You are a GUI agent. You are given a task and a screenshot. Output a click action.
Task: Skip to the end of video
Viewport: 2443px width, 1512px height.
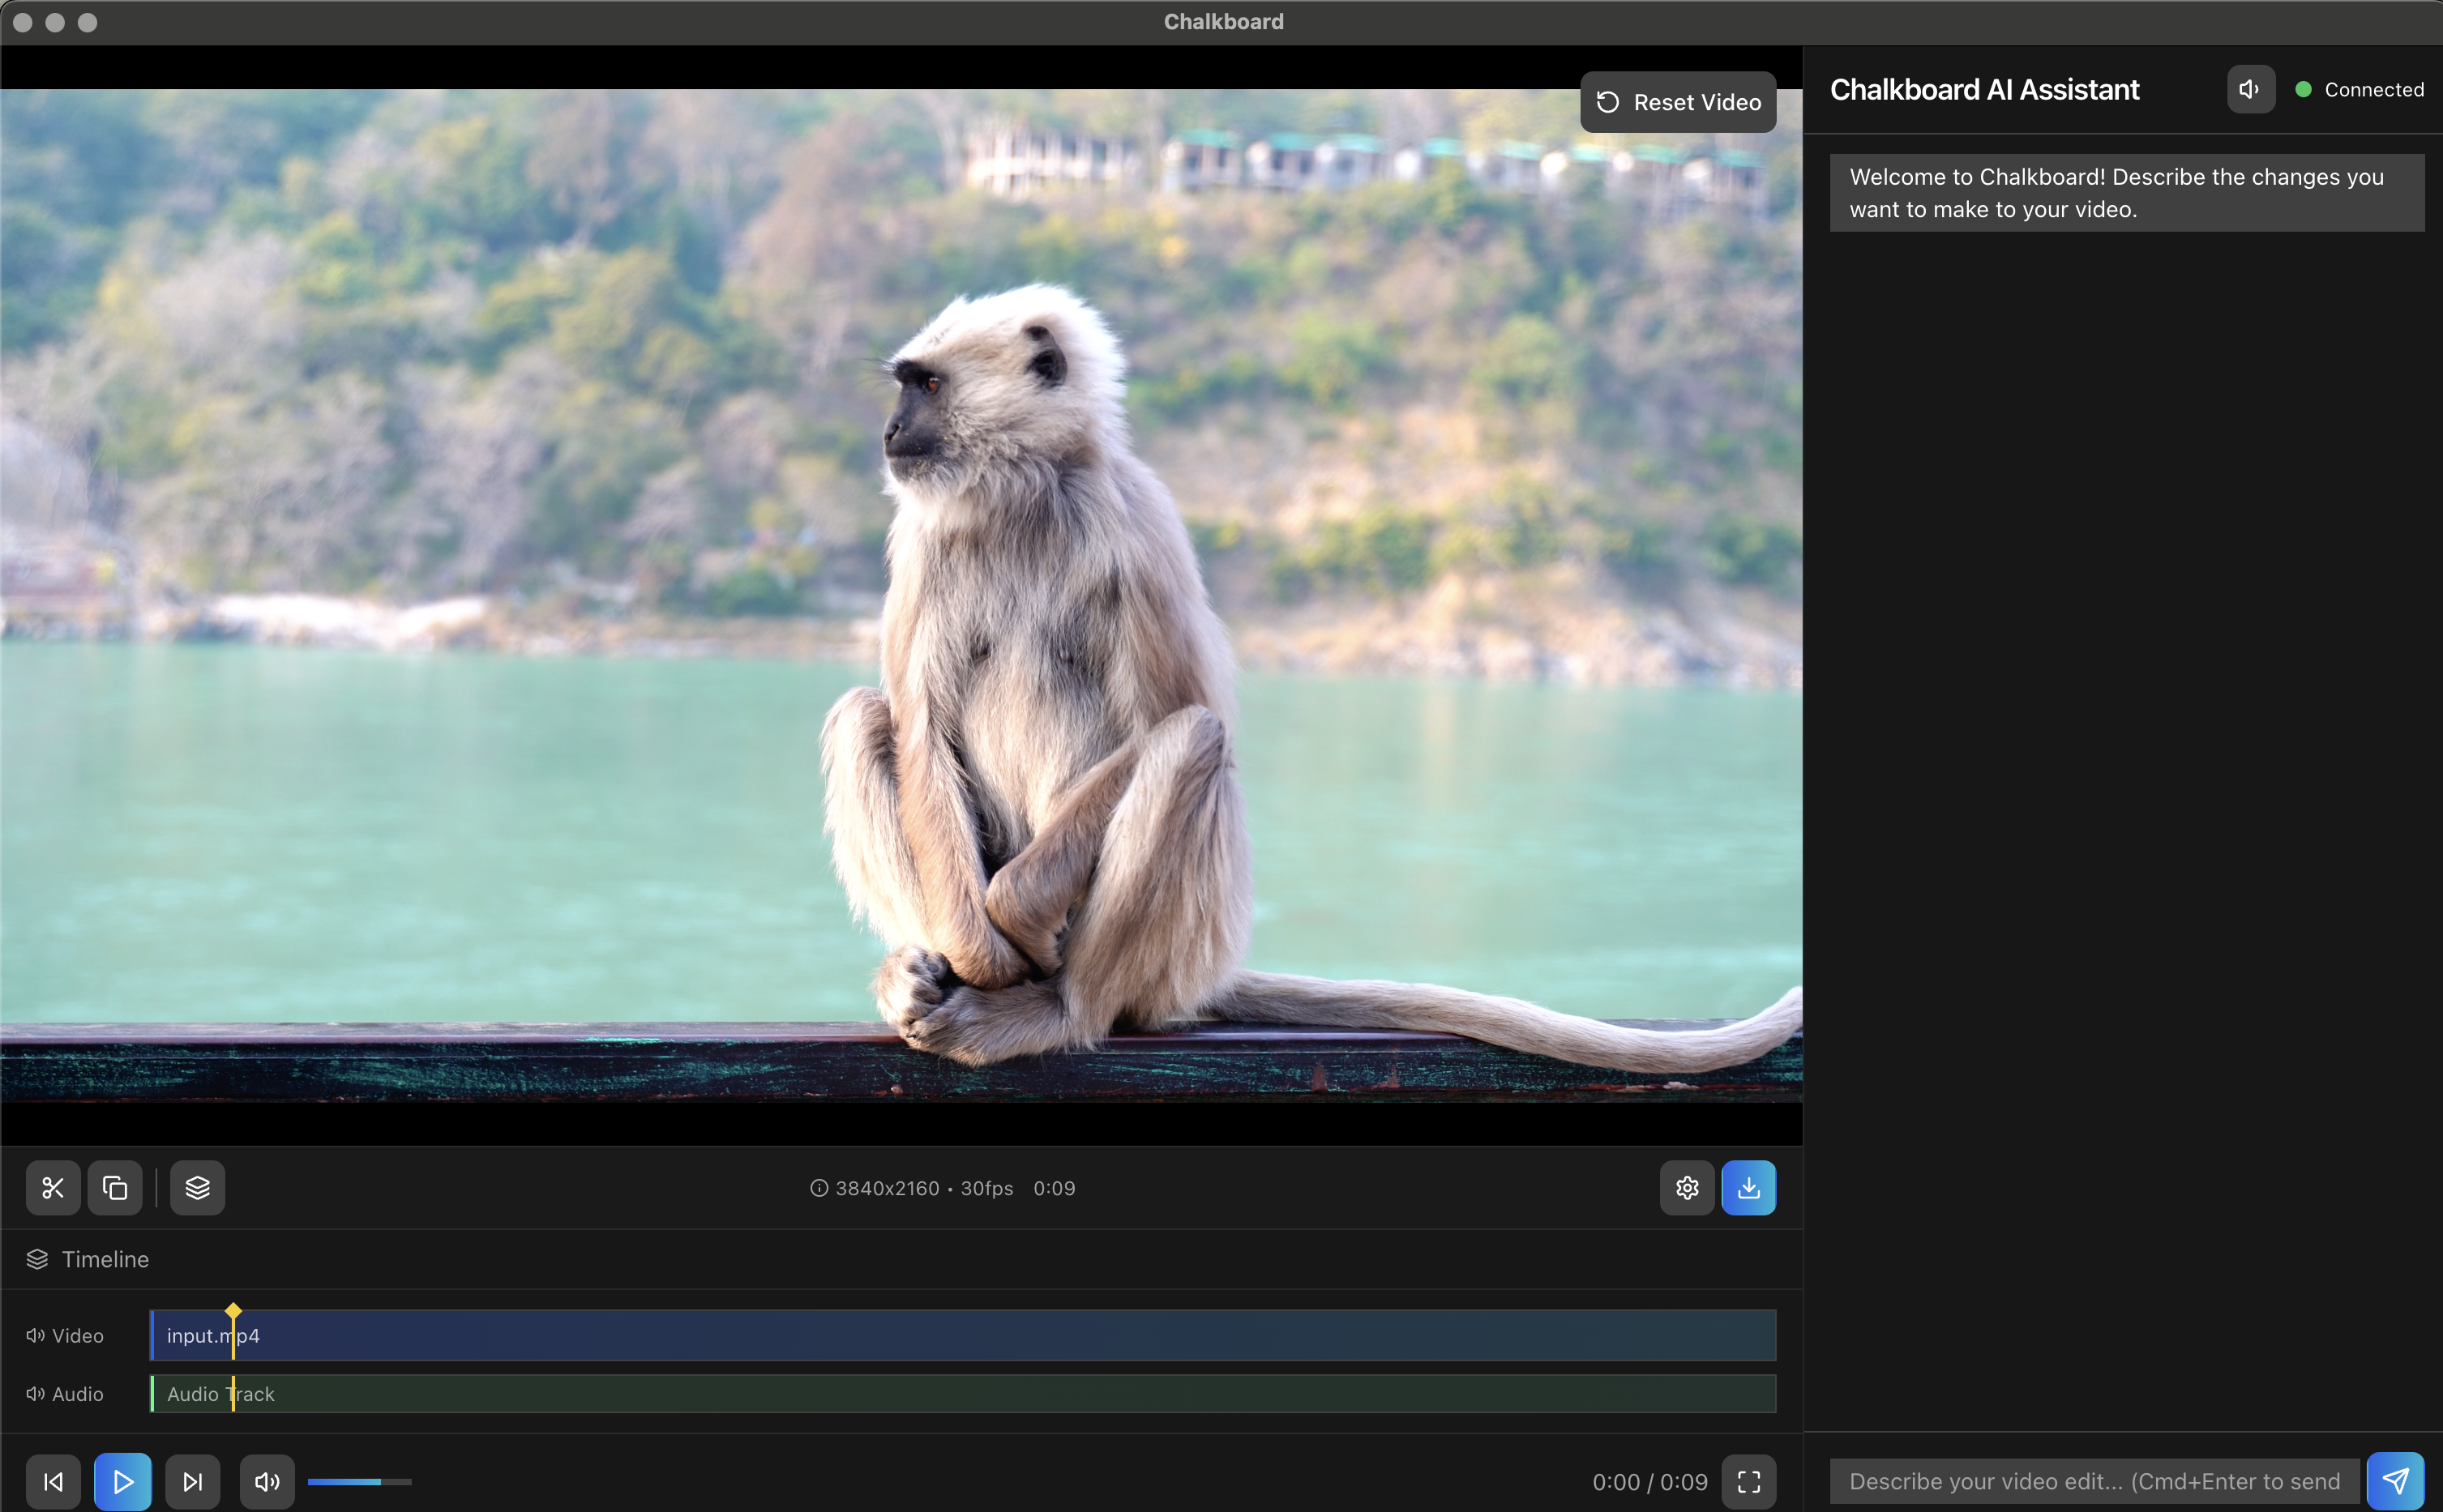pyautogui.click(x=193, y=1482)
